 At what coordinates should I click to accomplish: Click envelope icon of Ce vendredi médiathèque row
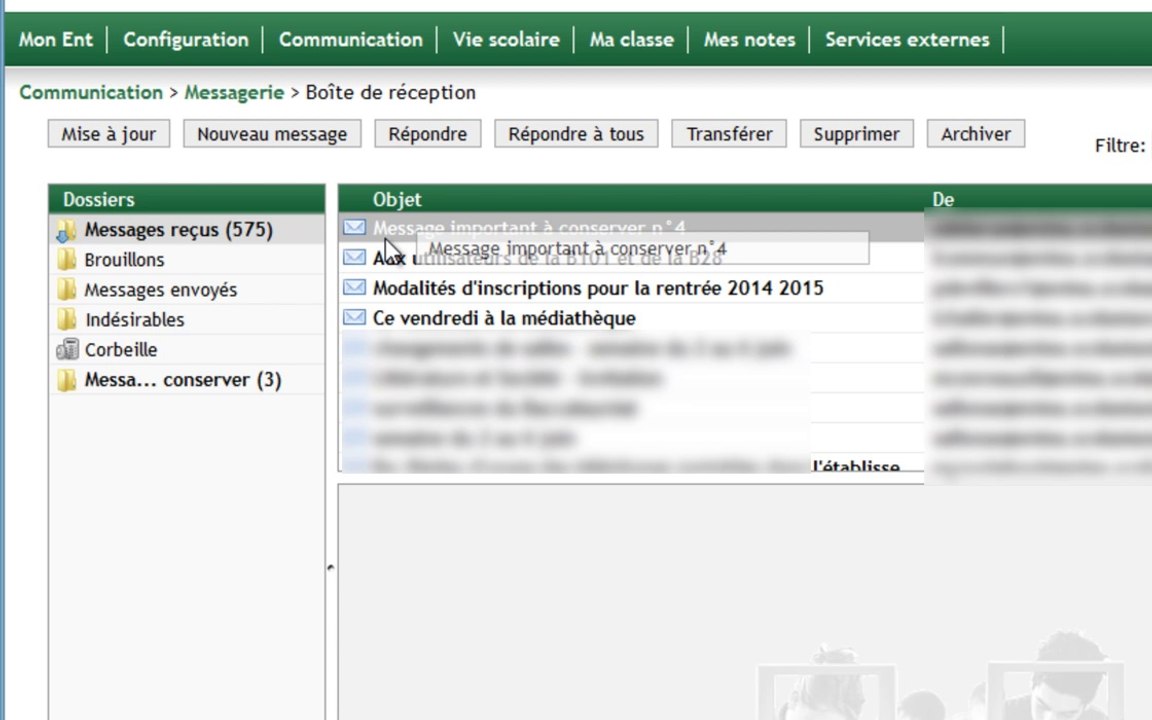pos(354,317)
